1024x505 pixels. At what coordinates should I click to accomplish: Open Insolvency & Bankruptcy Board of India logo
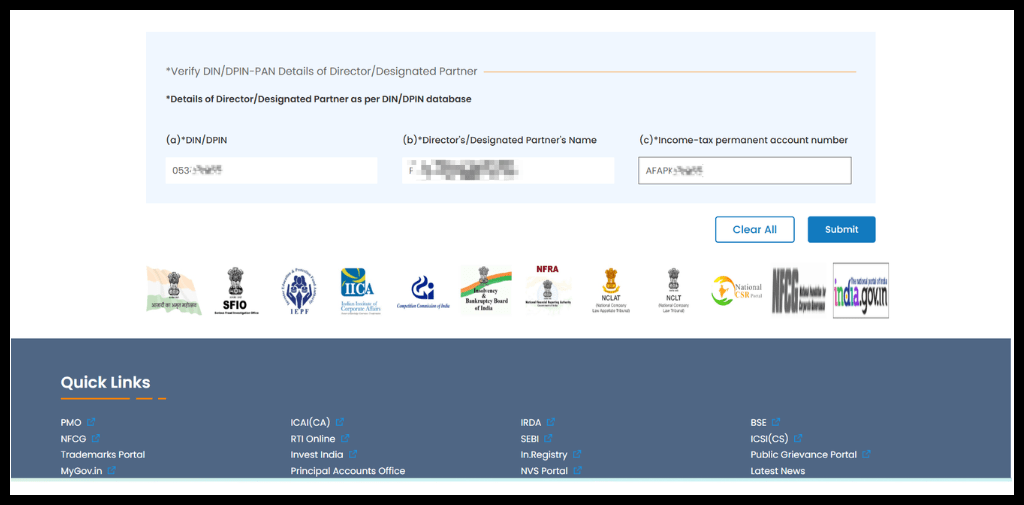click(485, 291)
